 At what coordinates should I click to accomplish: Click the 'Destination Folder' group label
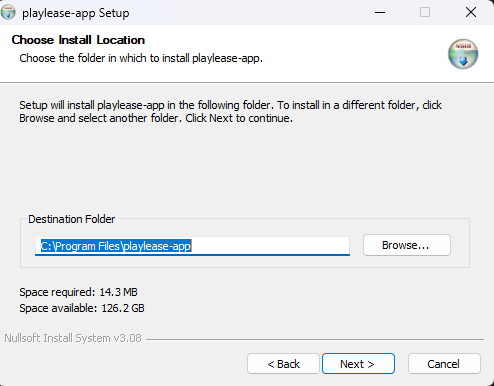coord(71,219)
